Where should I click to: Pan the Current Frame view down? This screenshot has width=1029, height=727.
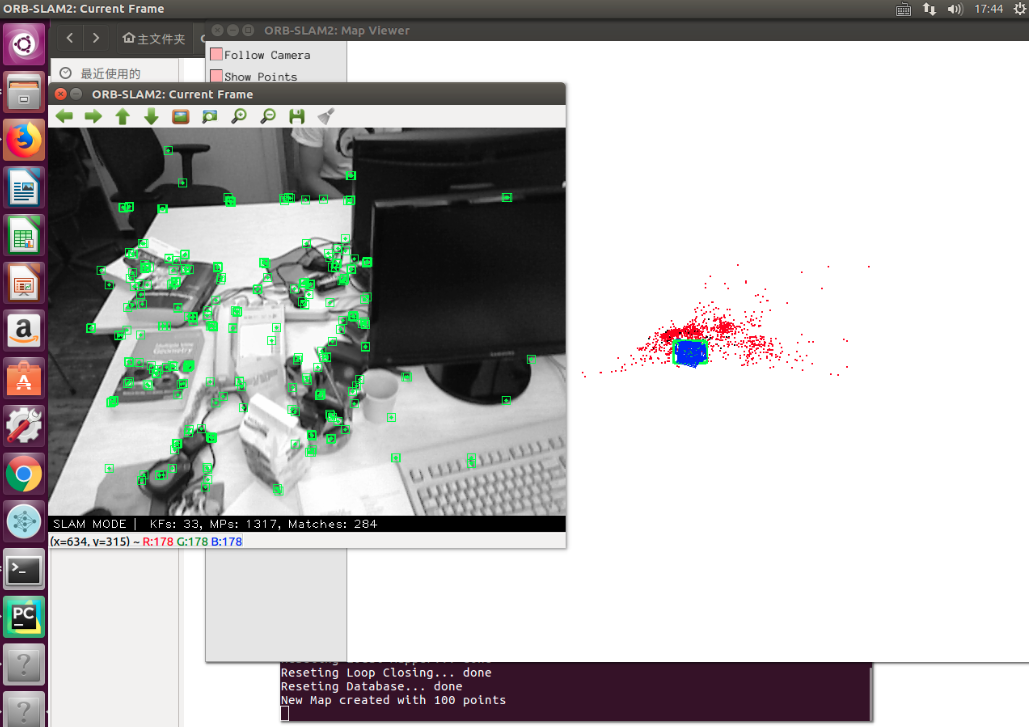point(151,116)
